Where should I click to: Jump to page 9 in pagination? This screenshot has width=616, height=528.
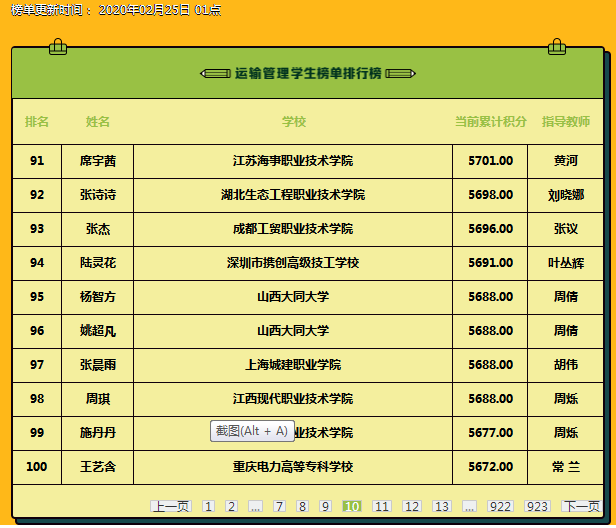326,507
